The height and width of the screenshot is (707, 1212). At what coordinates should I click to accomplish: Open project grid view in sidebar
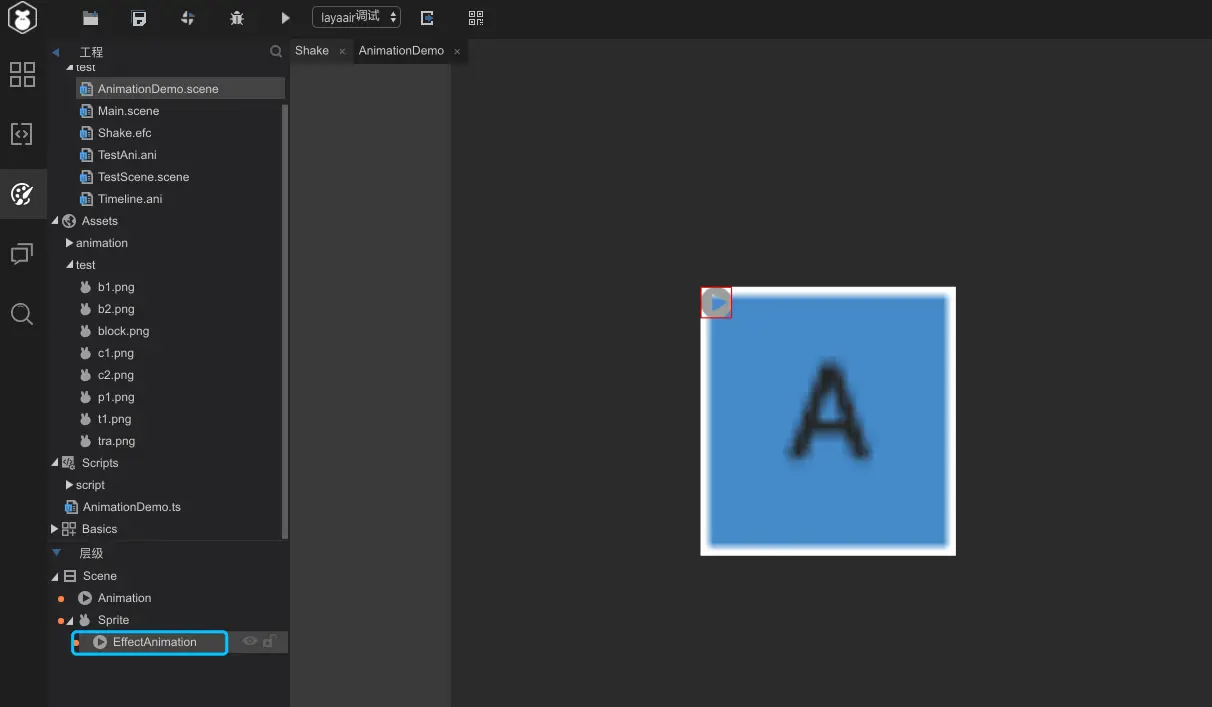coord(22,74)
